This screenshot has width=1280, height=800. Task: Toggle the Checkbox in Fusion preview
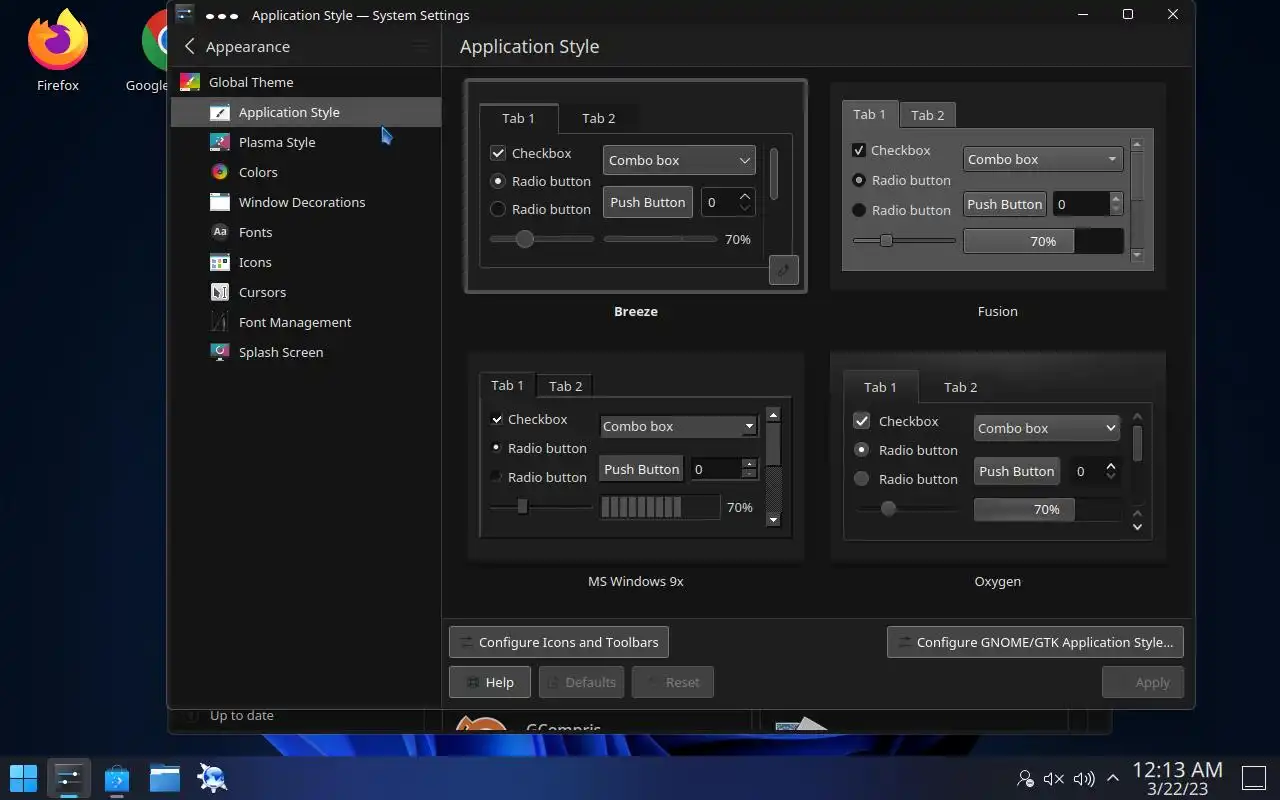(x=858, y=150)
